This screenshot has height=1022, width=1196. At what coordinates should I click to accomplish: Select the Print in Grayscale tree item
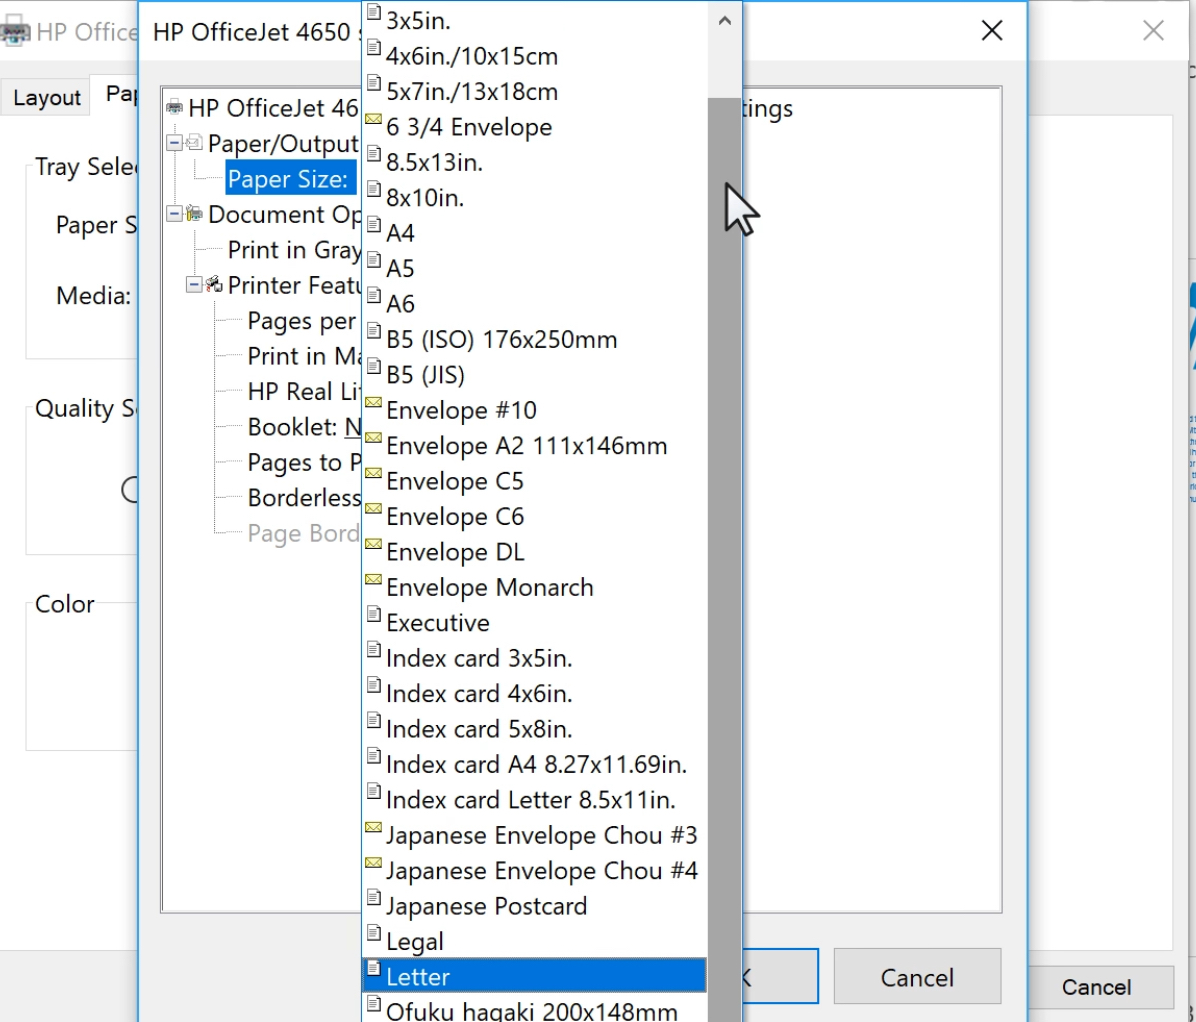[x=294, y=249]
